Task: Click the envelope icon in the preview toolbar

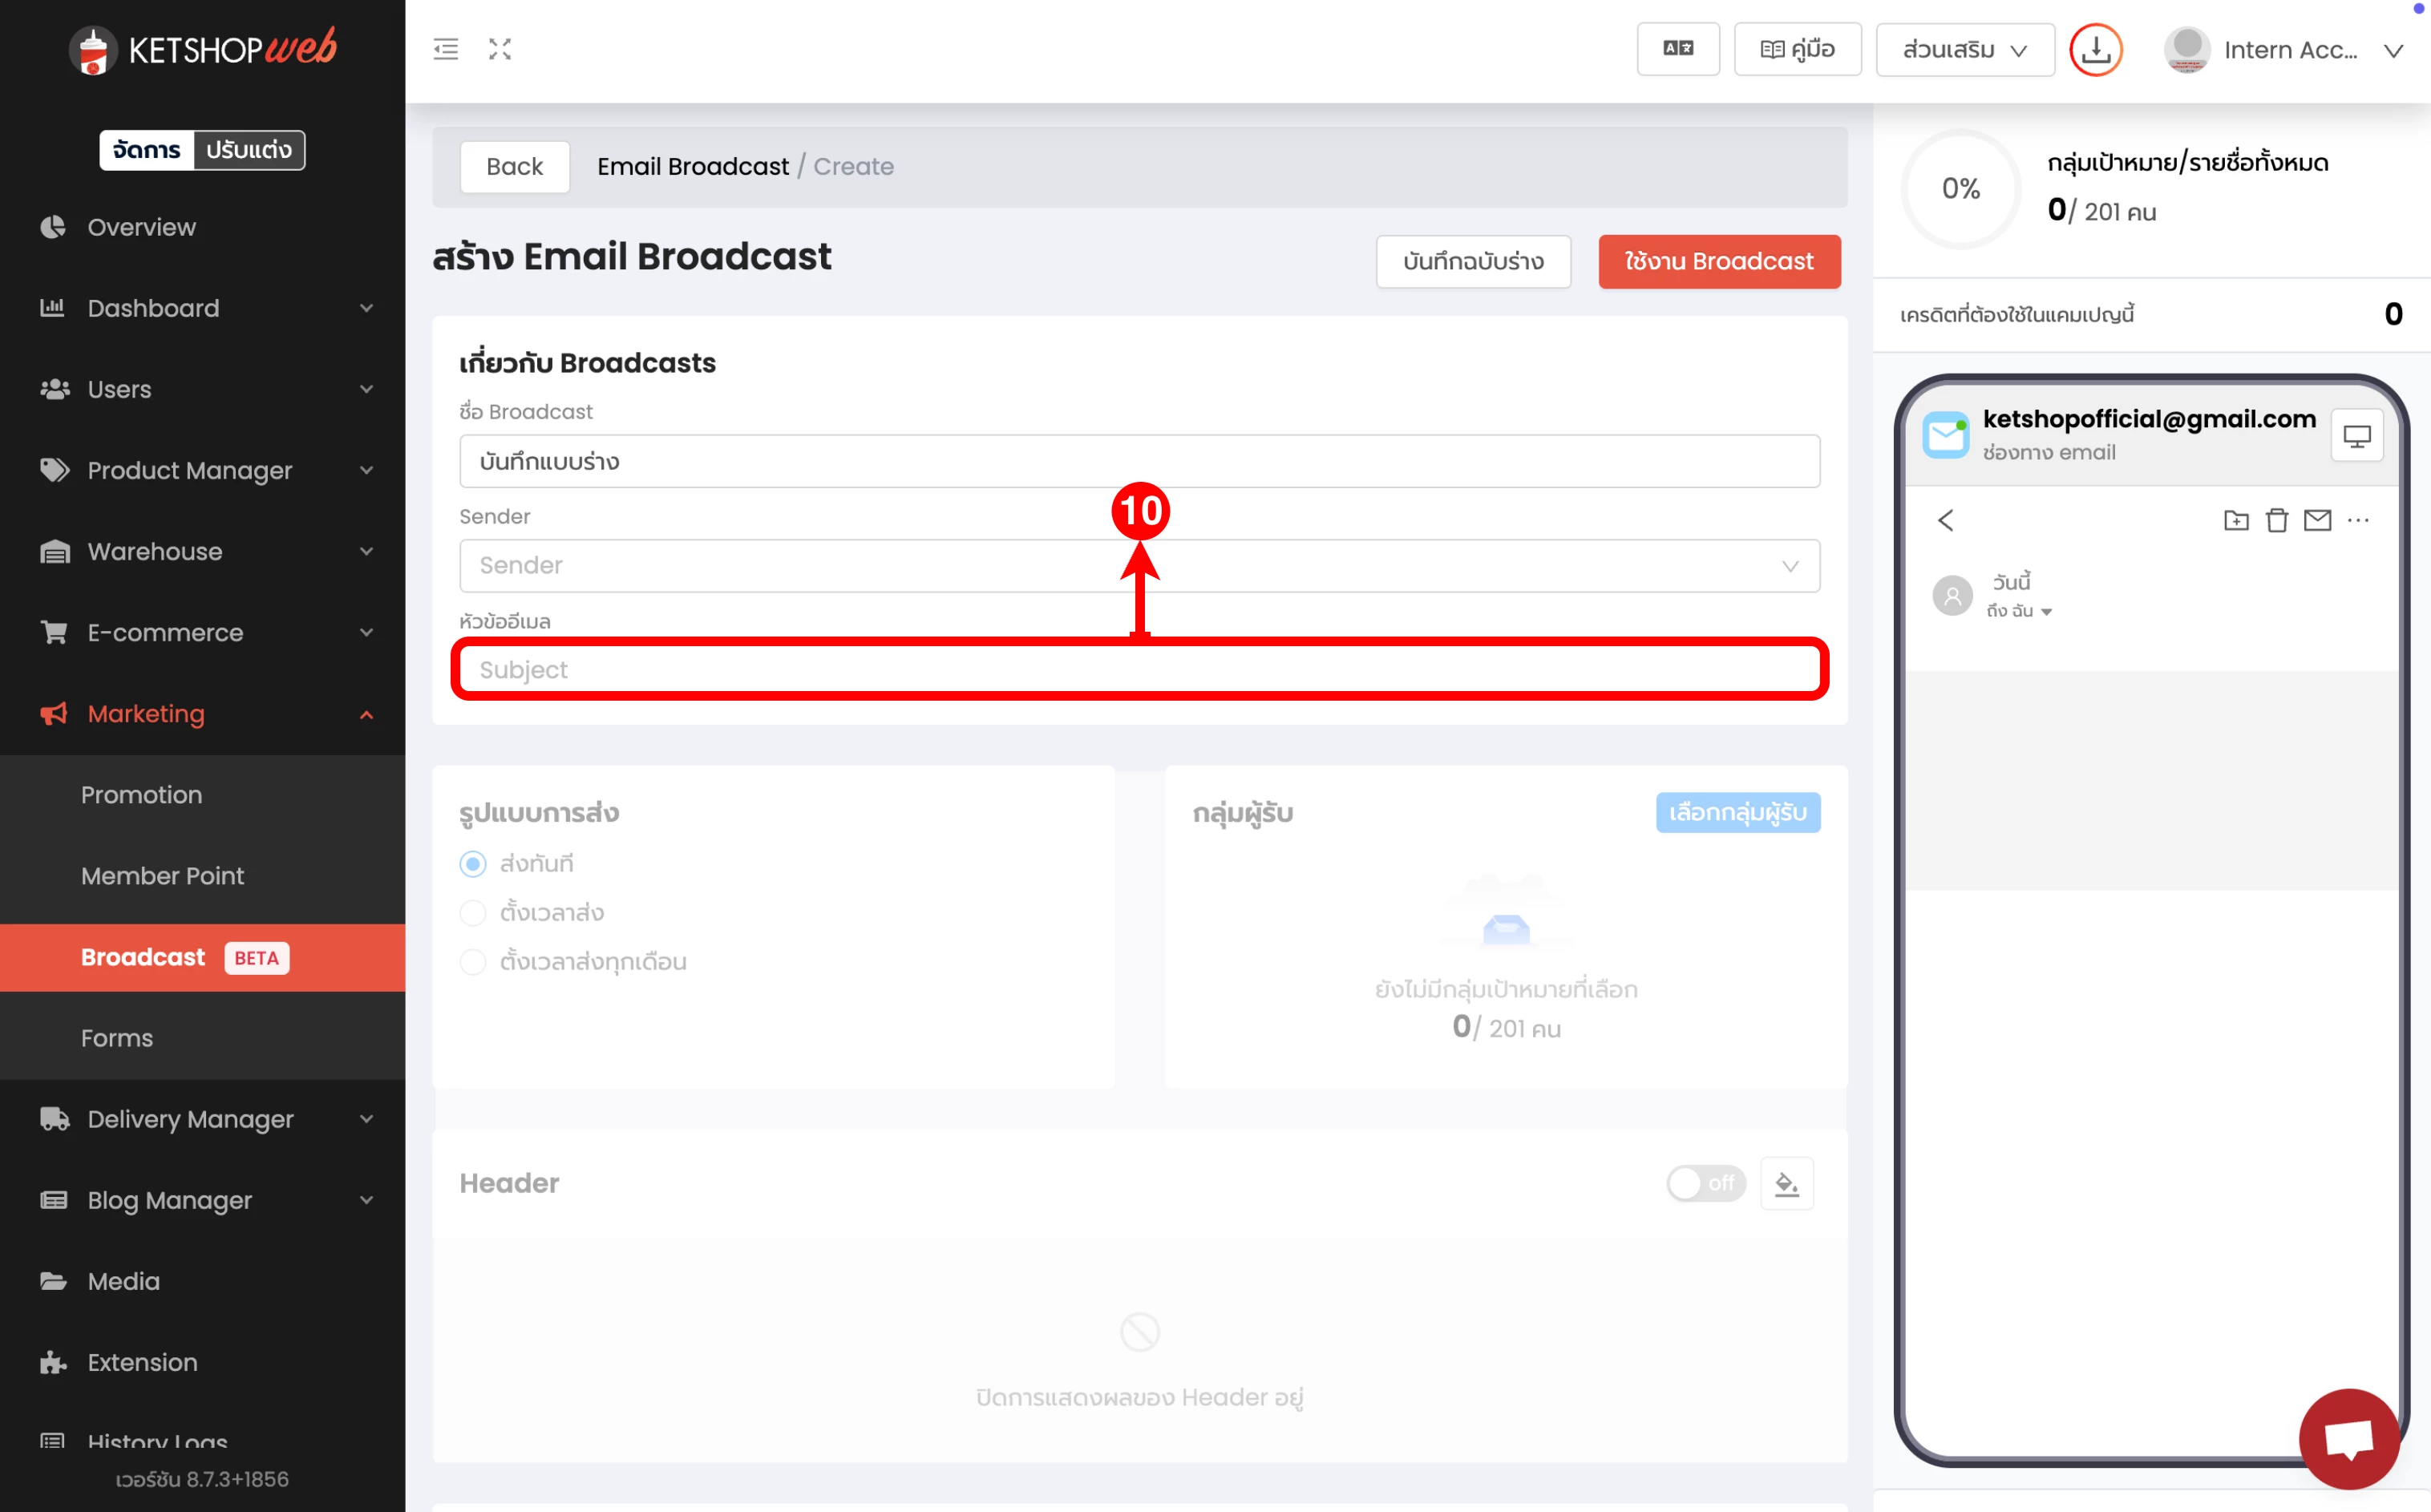Action: (x=2317, y=520)
